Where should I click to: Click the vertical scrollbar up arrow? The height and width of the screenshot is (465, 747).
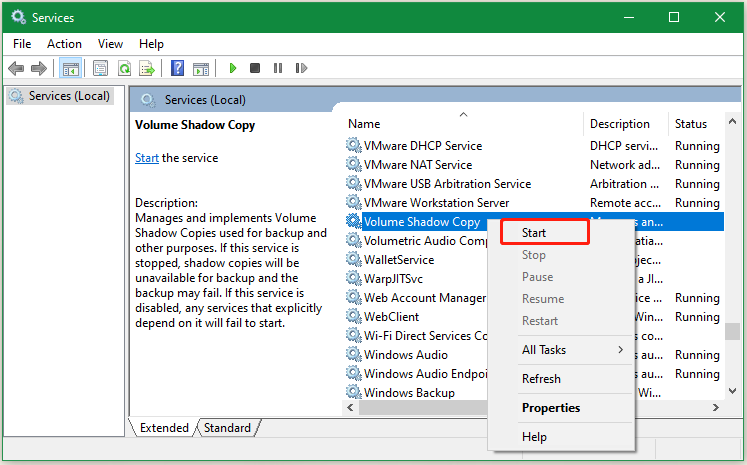(733, 121)
